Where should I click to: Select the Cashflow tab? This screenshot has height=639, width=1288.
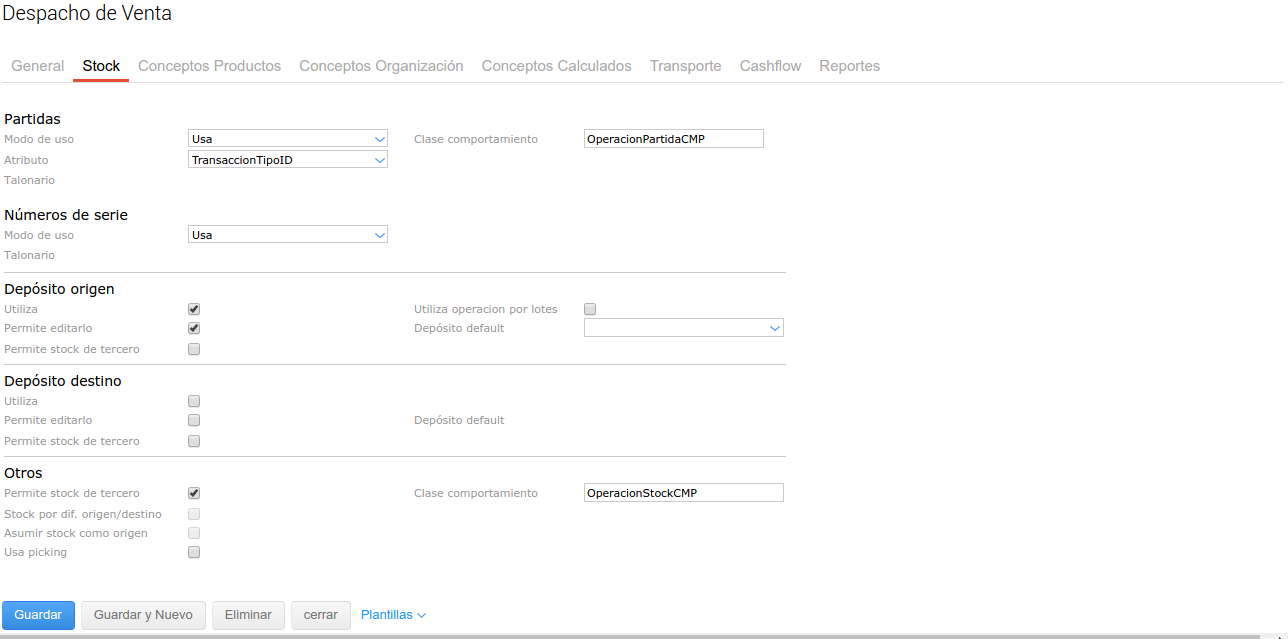tap(770, 66)
